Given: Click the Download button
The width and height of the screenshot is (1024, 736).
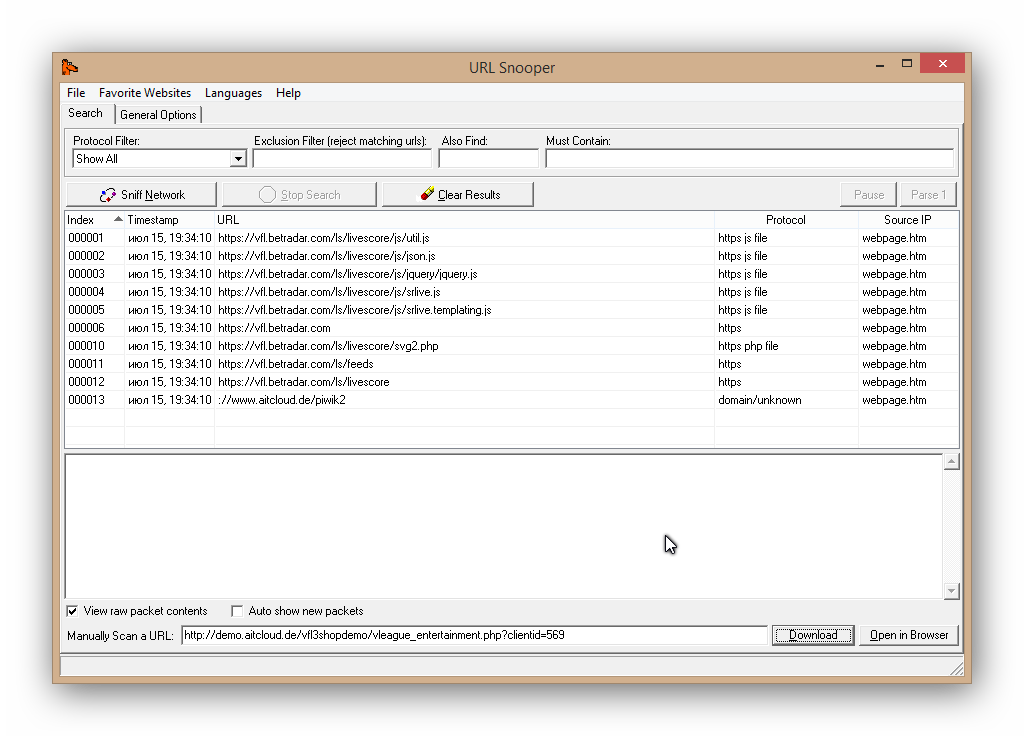Looking at the screenshot, I should (x=813, y=635).
